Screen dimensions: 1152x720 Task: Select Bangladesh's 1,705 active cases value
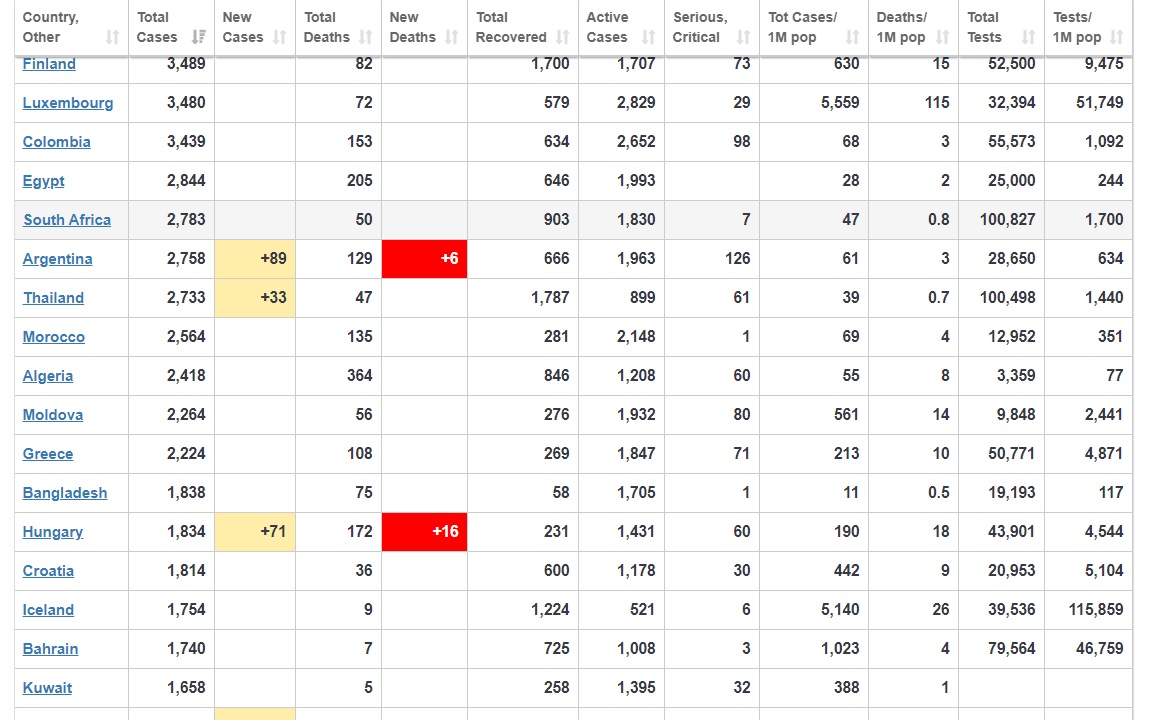point(636,492)
